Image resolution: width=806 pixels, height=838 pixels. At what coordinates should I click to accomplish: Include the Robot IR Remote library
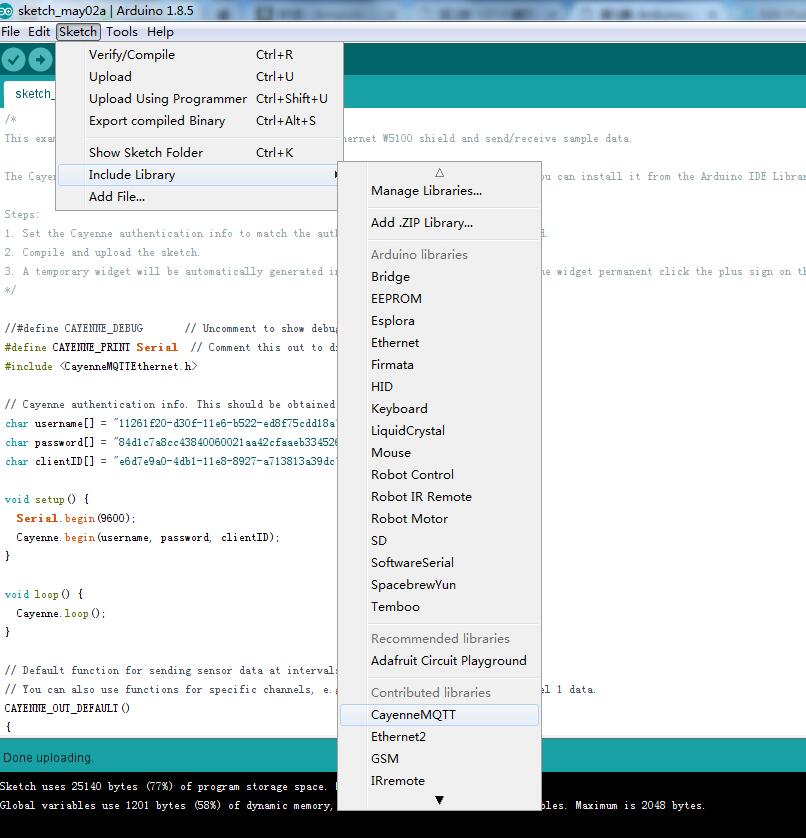click(x=439, y=496)
